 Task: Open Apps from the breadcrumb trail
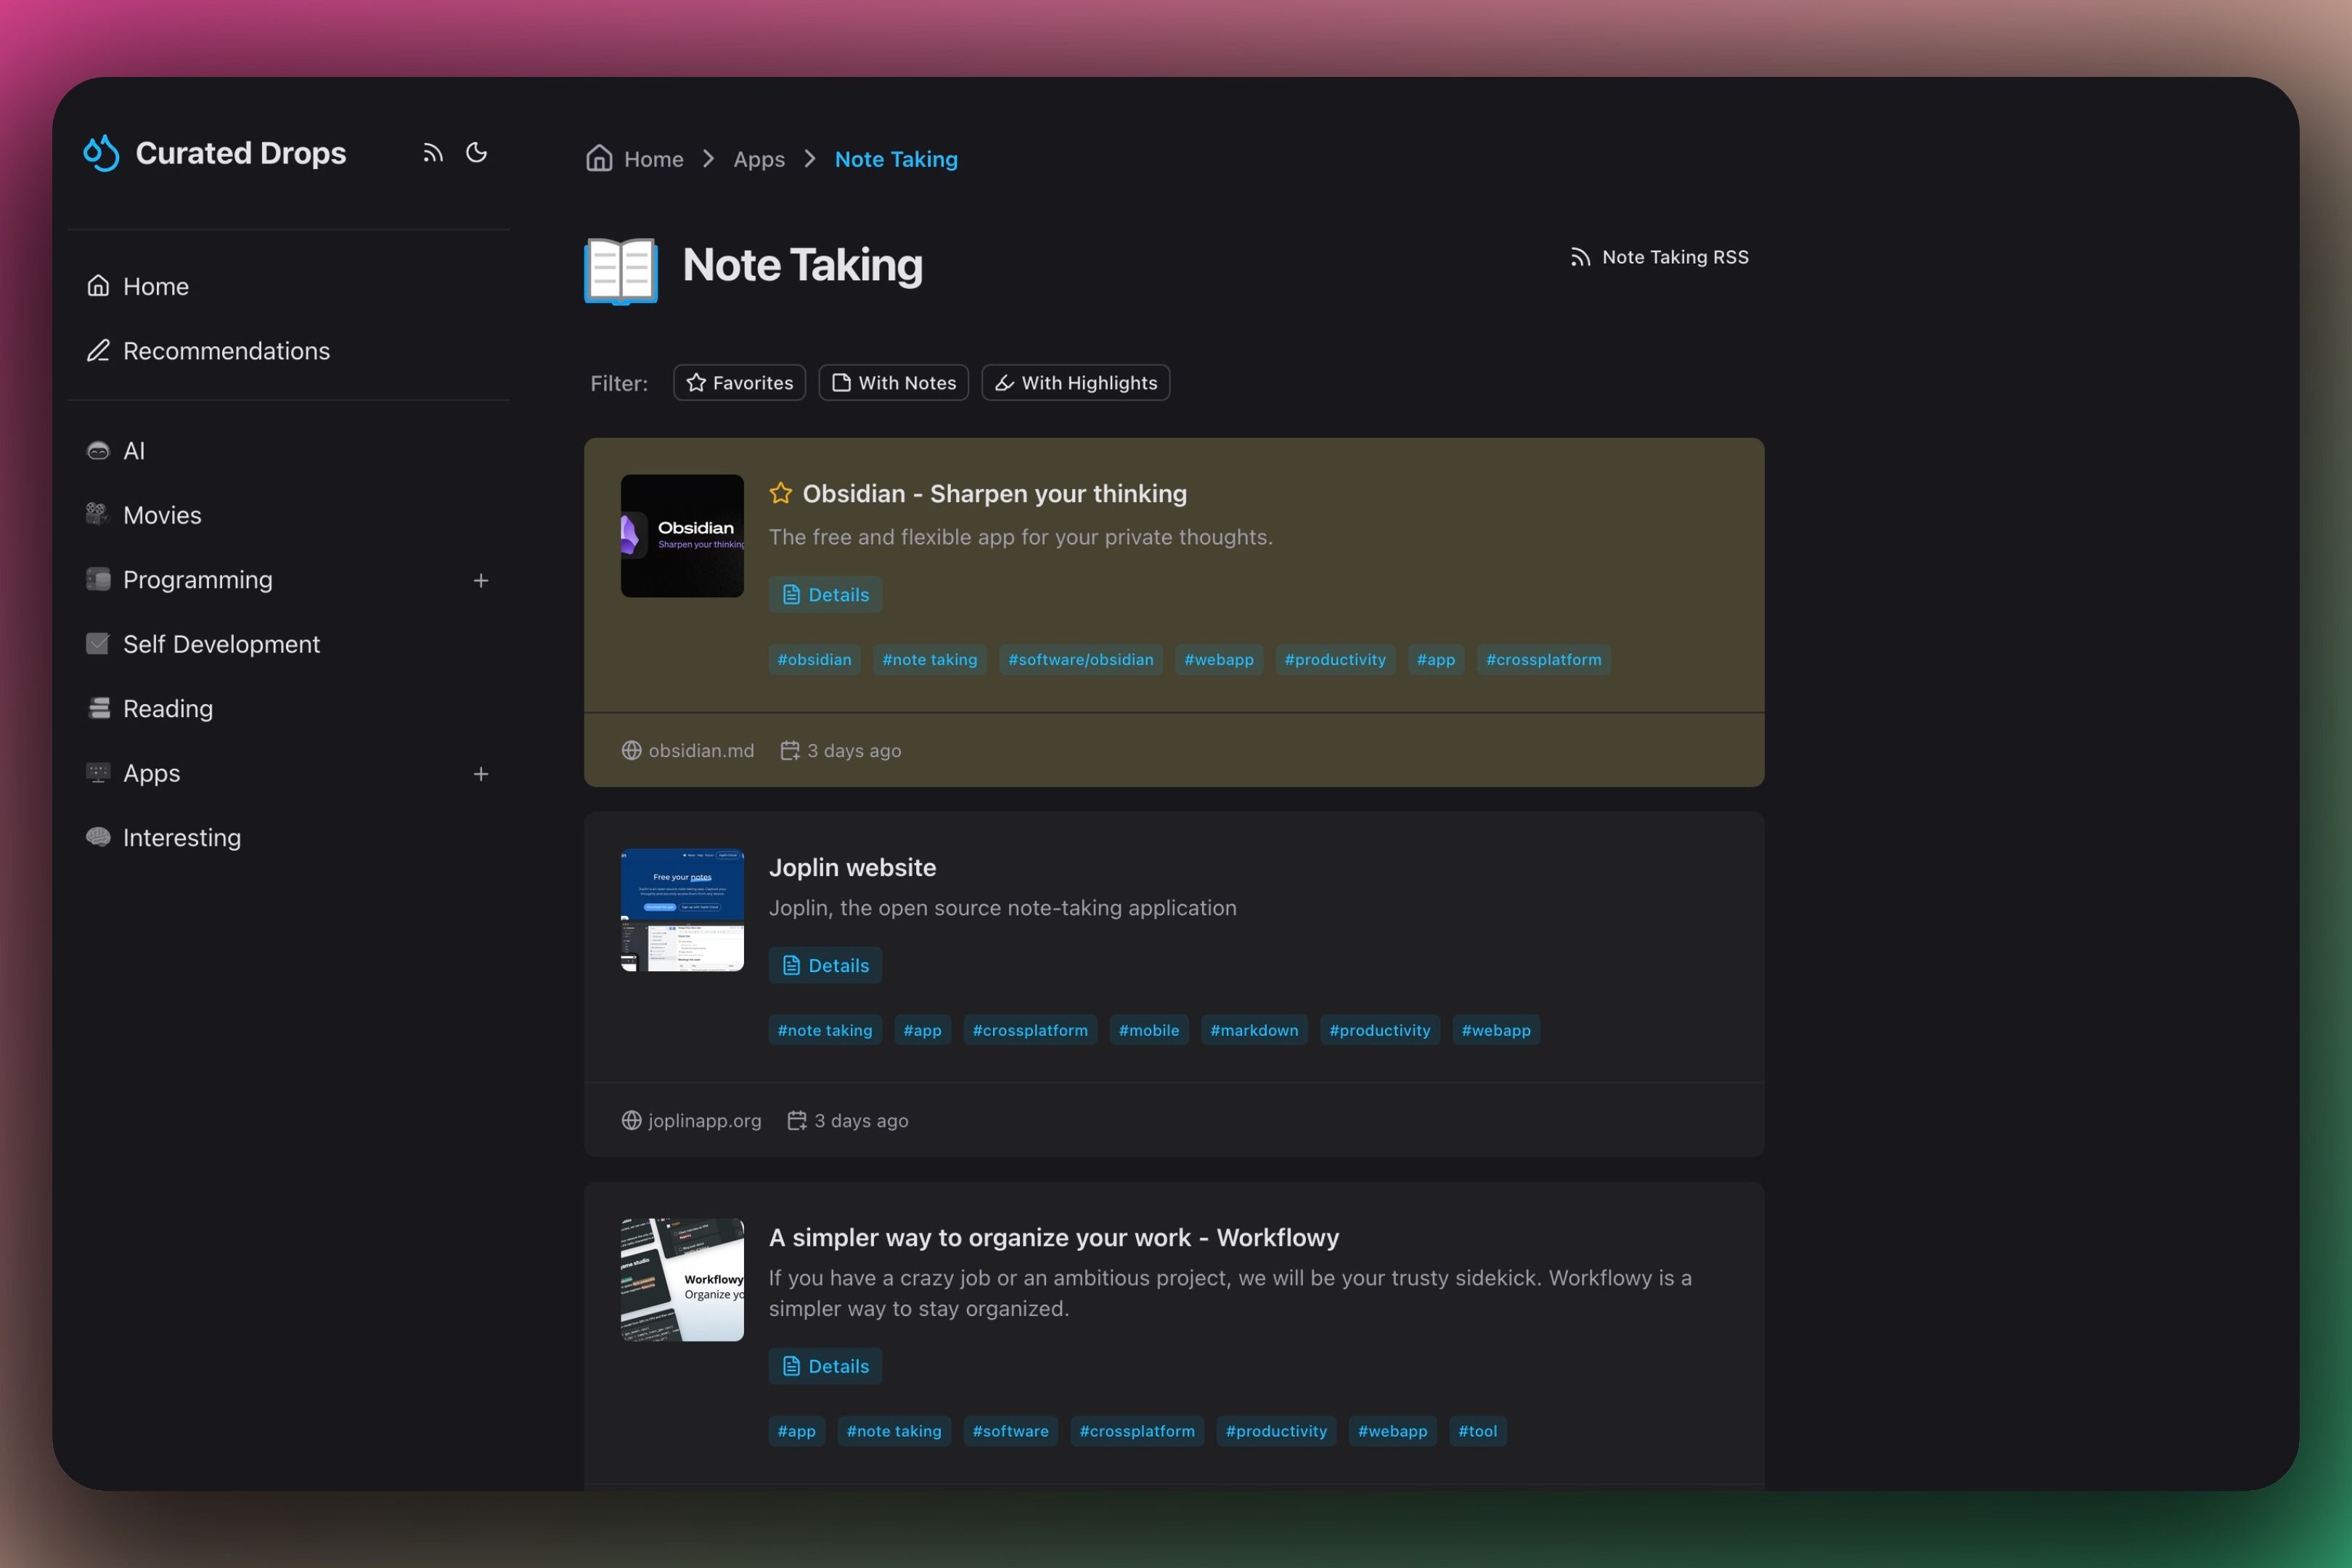click(758, 158)
